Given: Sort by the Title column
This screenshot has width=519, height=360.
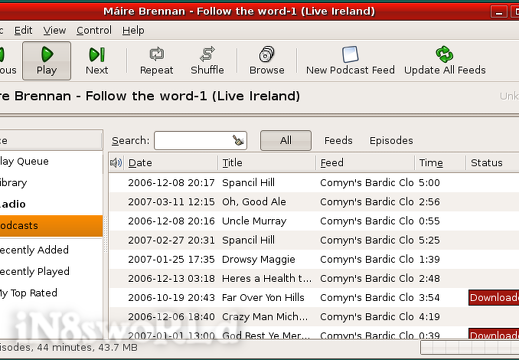Looking at the screenshot, I should (267, 163).
